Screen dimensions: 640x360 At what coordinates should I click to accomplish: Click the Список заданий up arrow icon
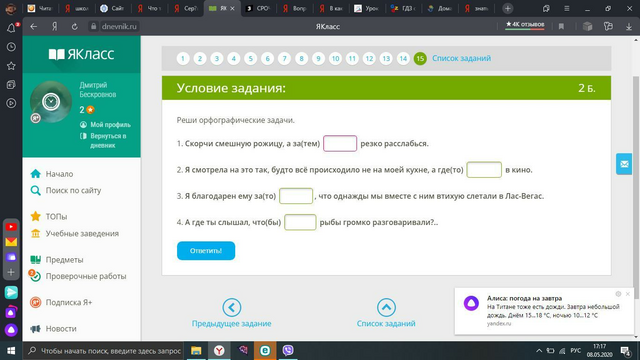pyautogui.click(x=386, y=307)
